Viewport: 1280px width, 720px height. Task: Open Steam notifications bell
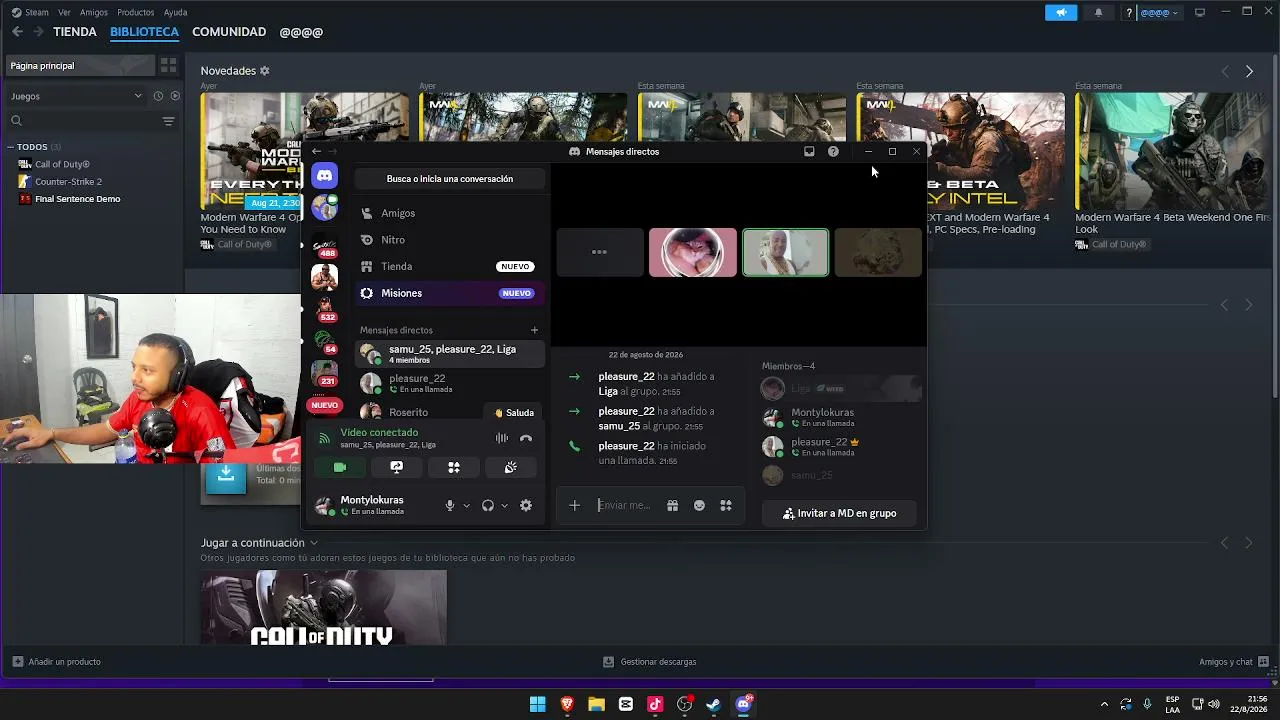(x=1098, y=13)
